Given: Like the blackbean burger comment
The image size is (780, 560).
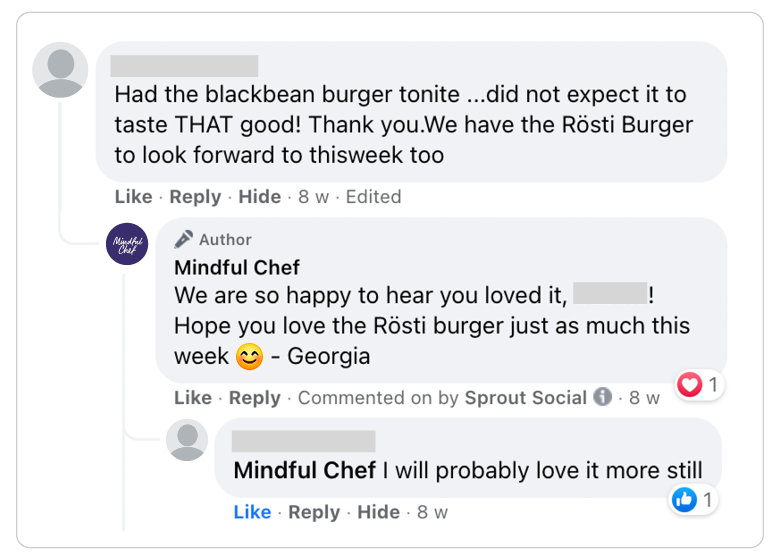Looking at the screenshot, I should click(133, 196).
